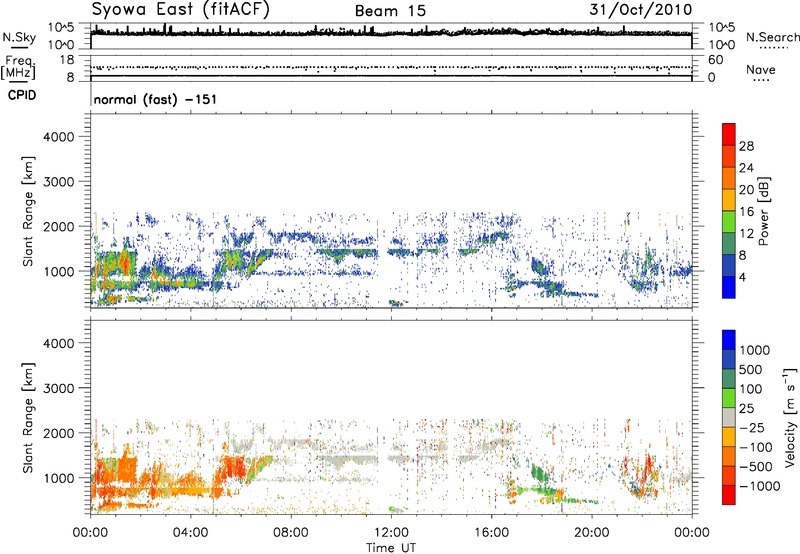The width and height of the screenshot is (800, 554).
Task: Click the 'Nave' legend label
Action: click(761, 69)
